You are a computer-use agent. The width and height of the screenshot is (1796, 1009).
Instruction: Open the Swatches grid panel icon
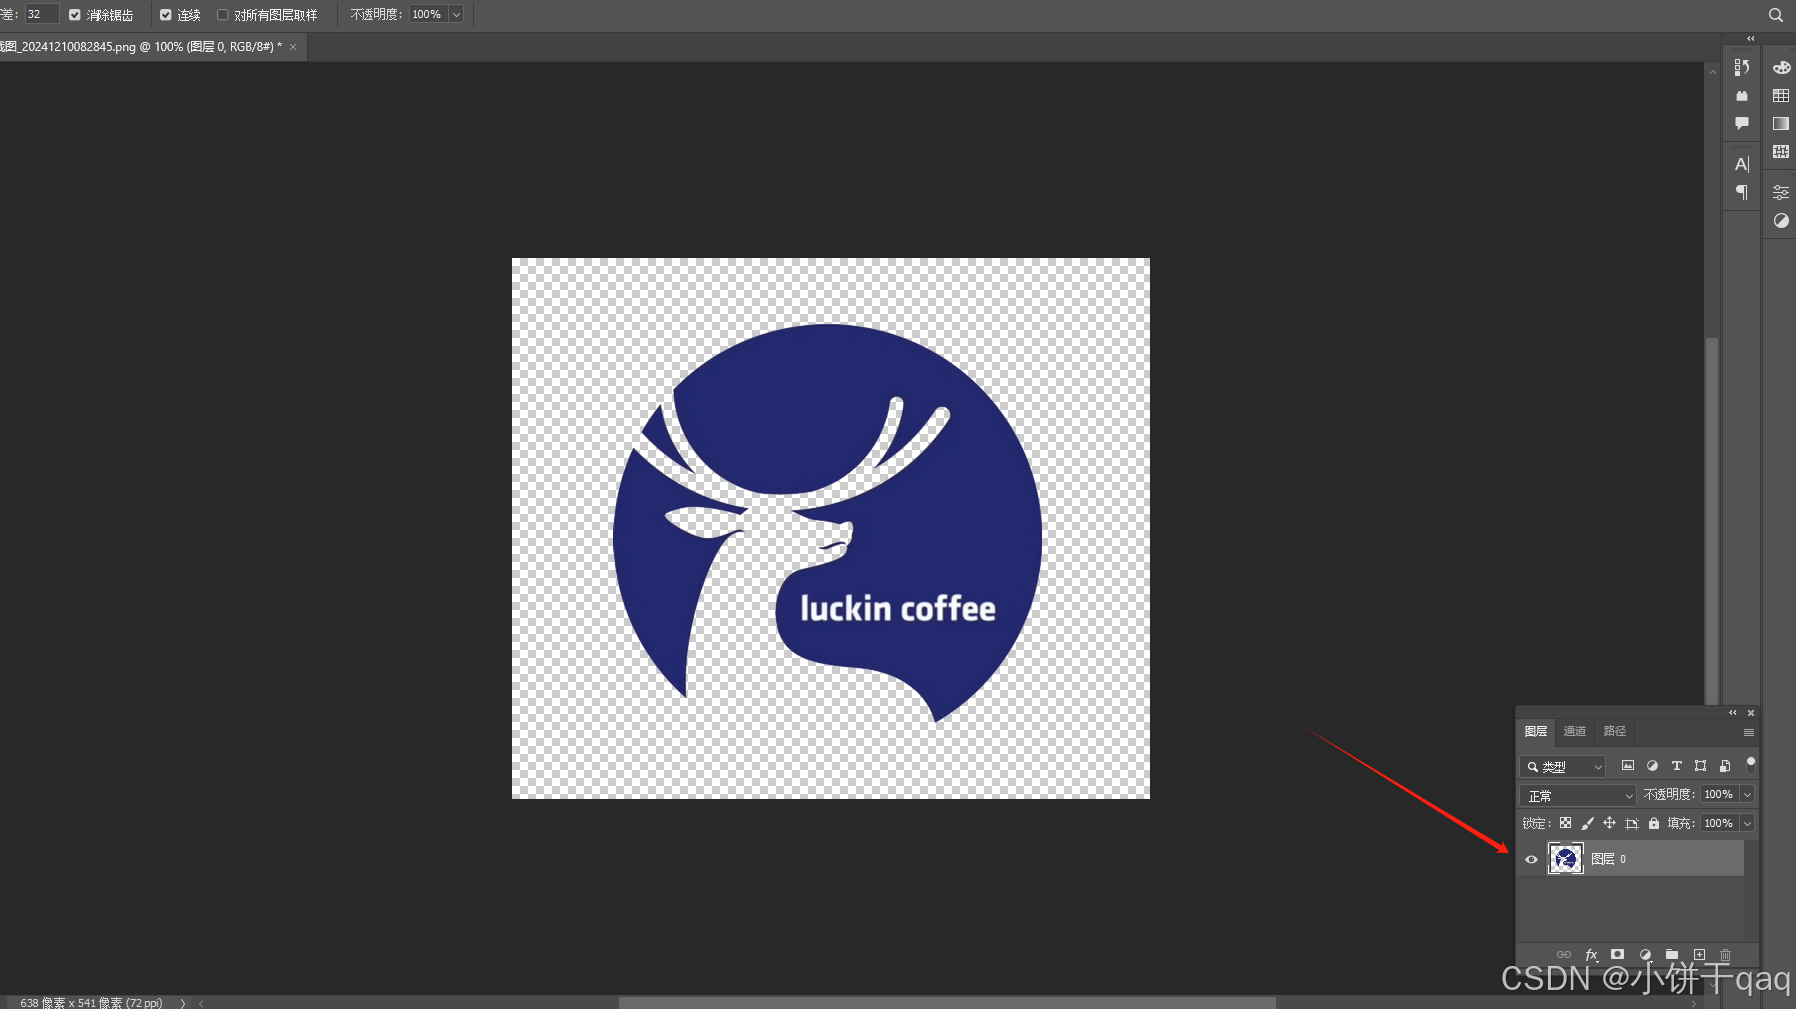[x=1781, y=96]
